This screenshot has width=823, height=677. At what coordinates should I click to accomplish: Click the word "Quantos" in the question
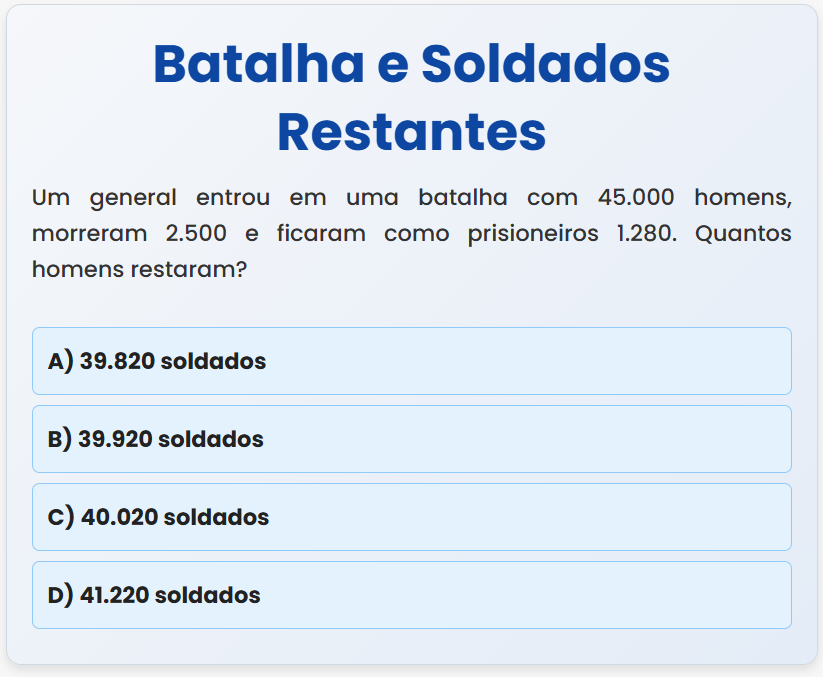click(x=743, y=234)
